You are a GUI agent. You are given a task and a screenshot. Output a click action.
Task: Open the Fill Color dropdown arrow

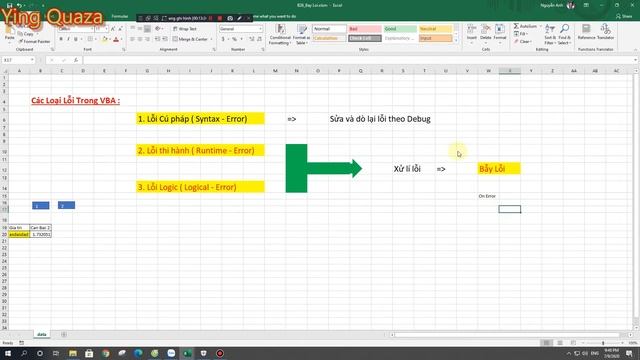click(x=109, y=39)
